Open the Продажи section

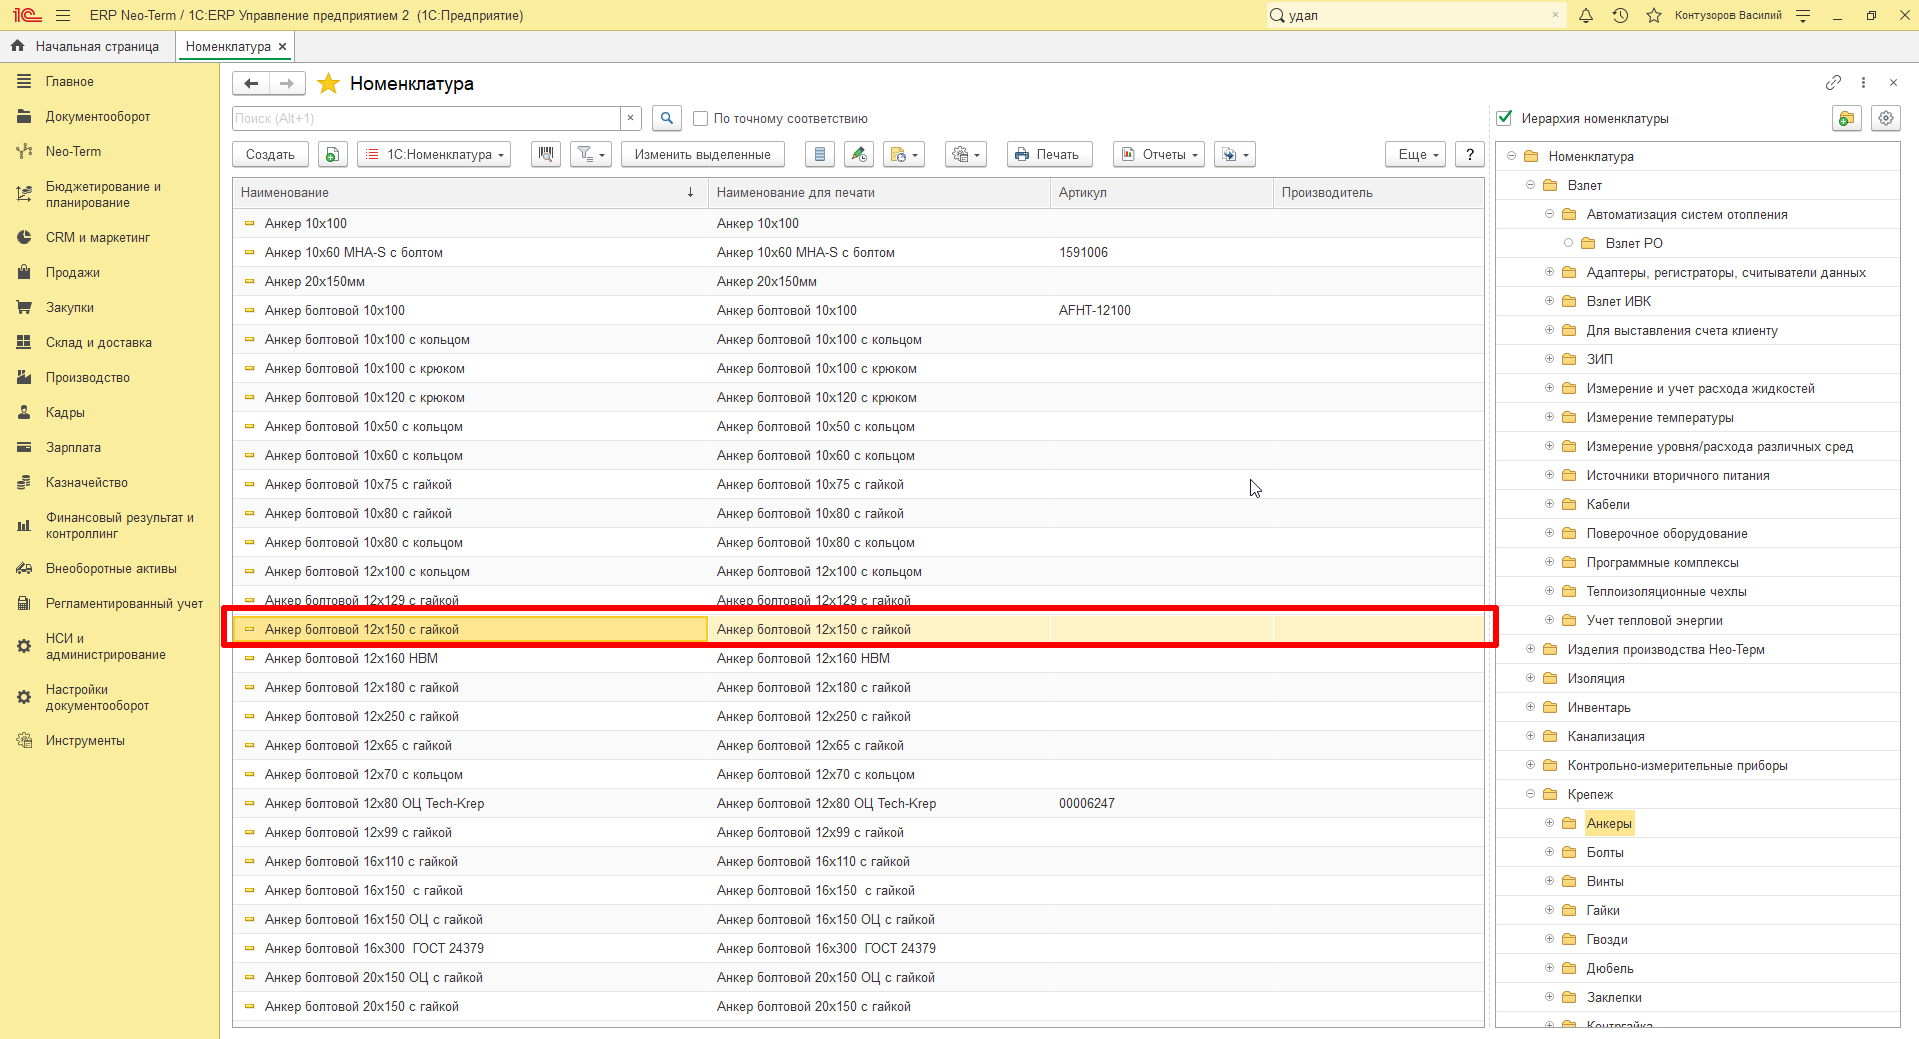(73, 272)
